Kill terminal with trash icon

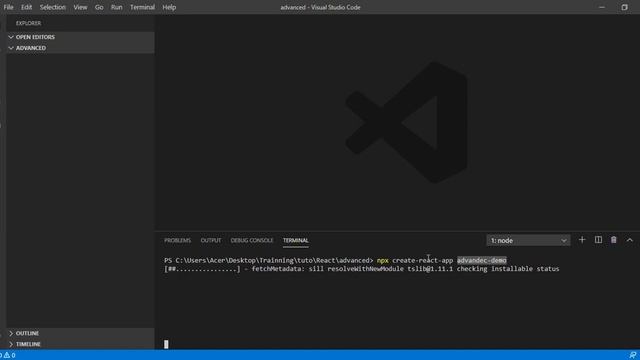tap(613, 240)
